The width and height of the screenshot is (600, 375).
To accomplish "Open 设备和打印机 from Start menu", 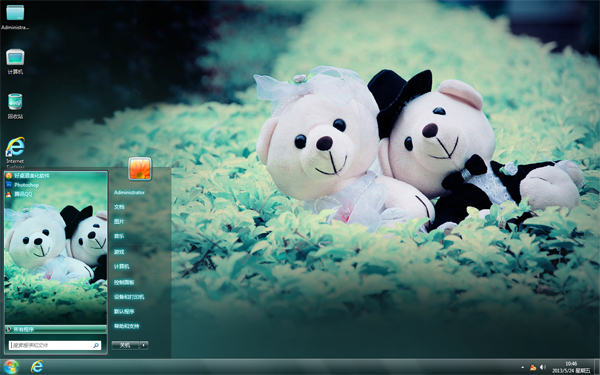I will [x=129, y=297].
